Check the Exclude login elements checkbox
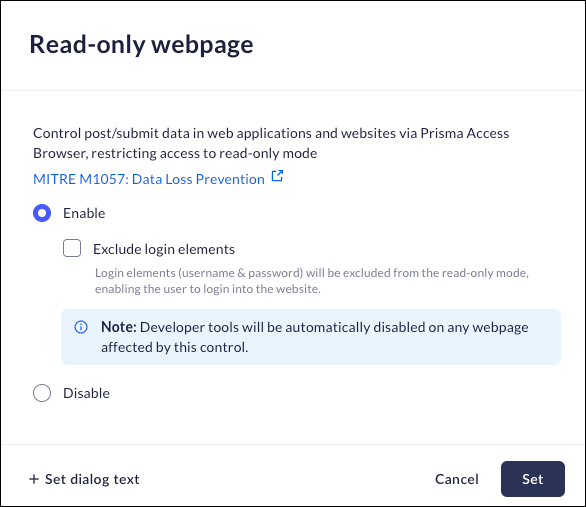 click(72, 248)
